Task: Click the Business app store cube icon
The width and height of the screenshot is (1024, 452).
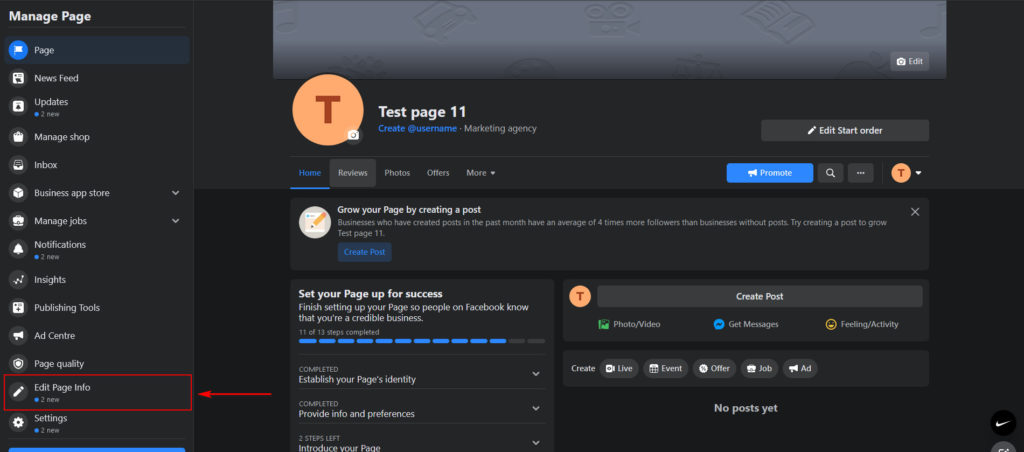Action: (18, 193)
